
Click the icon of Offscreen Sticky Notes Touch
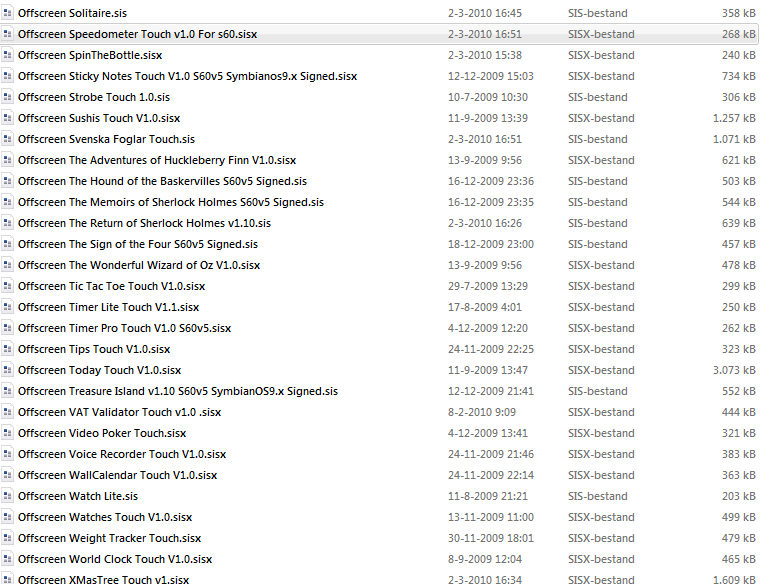tap(7, 76)
